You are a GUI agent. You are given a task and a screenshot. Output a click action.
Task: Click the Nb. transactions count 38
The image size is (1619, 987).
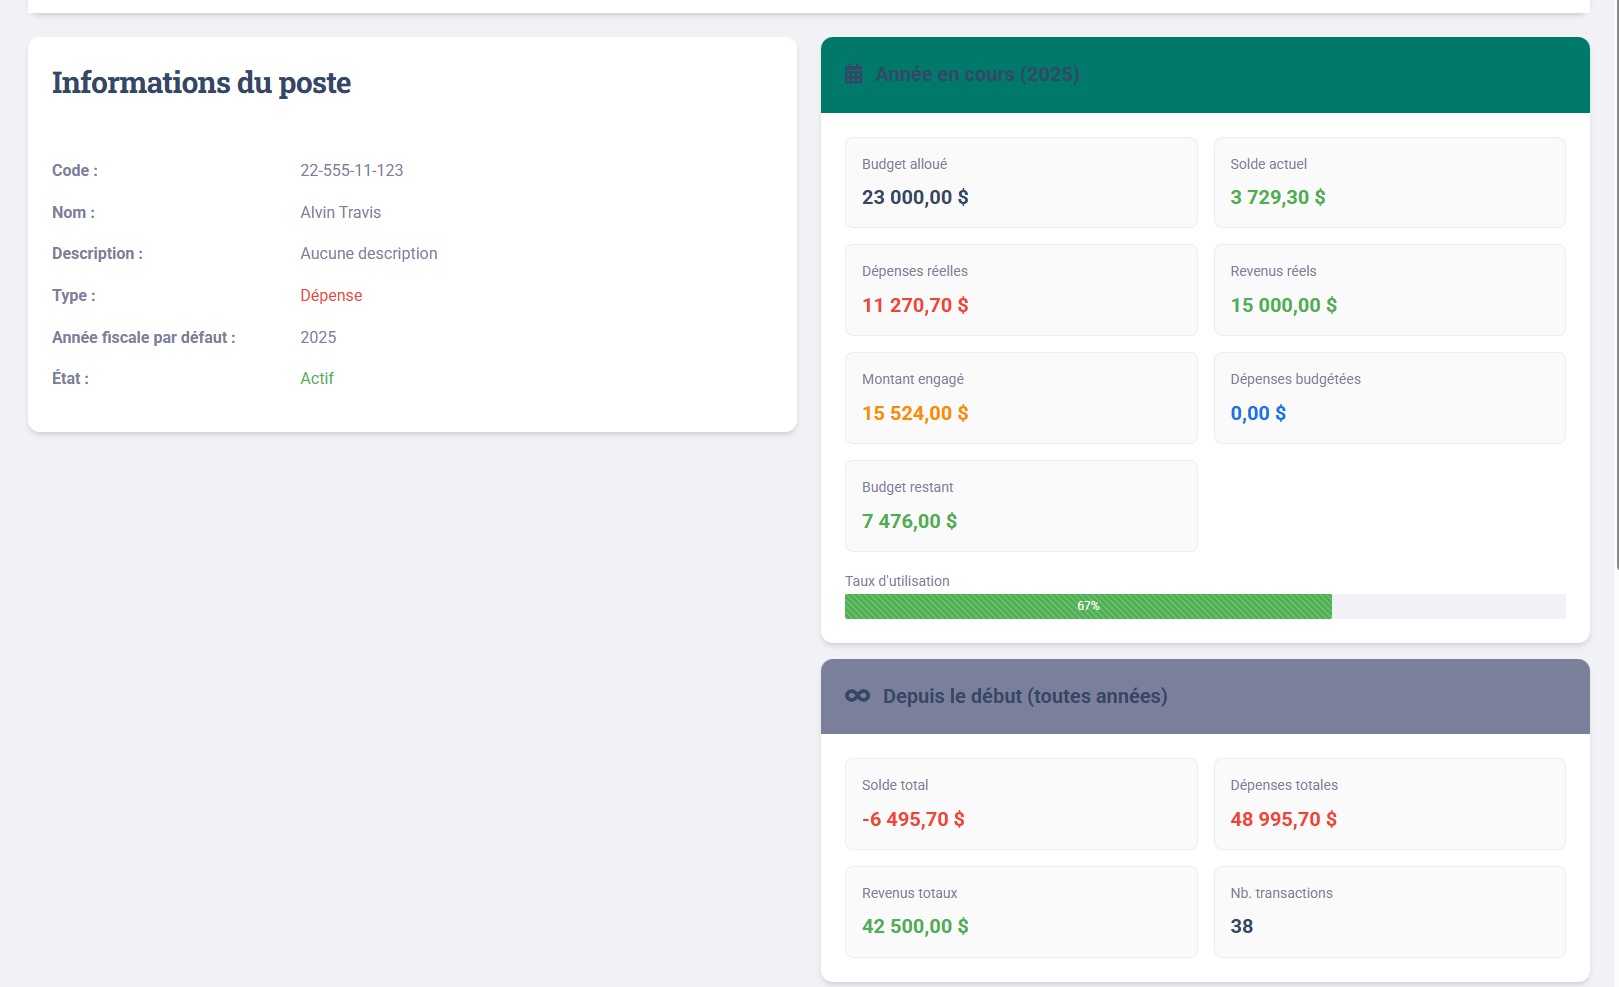tap(1241, 927)
